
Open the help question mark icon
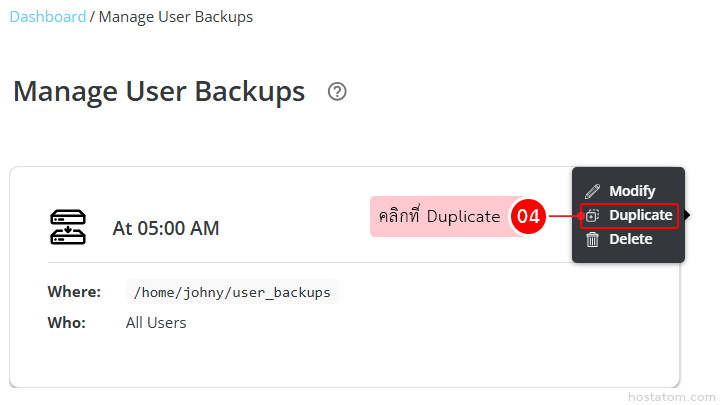(x=337, y=92)
